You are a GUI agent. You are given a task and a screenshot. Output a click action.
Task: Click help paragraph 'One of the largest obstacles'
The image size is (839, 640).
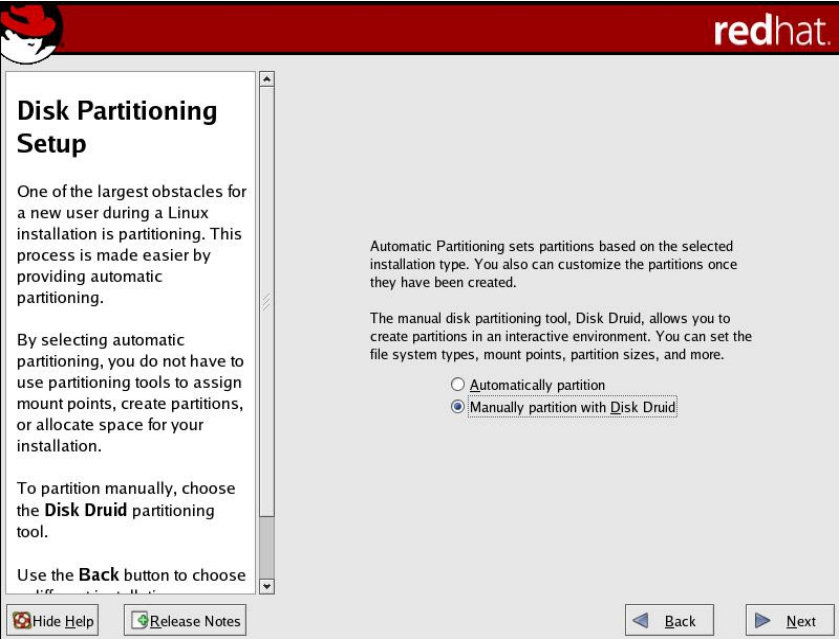[132, 244]
